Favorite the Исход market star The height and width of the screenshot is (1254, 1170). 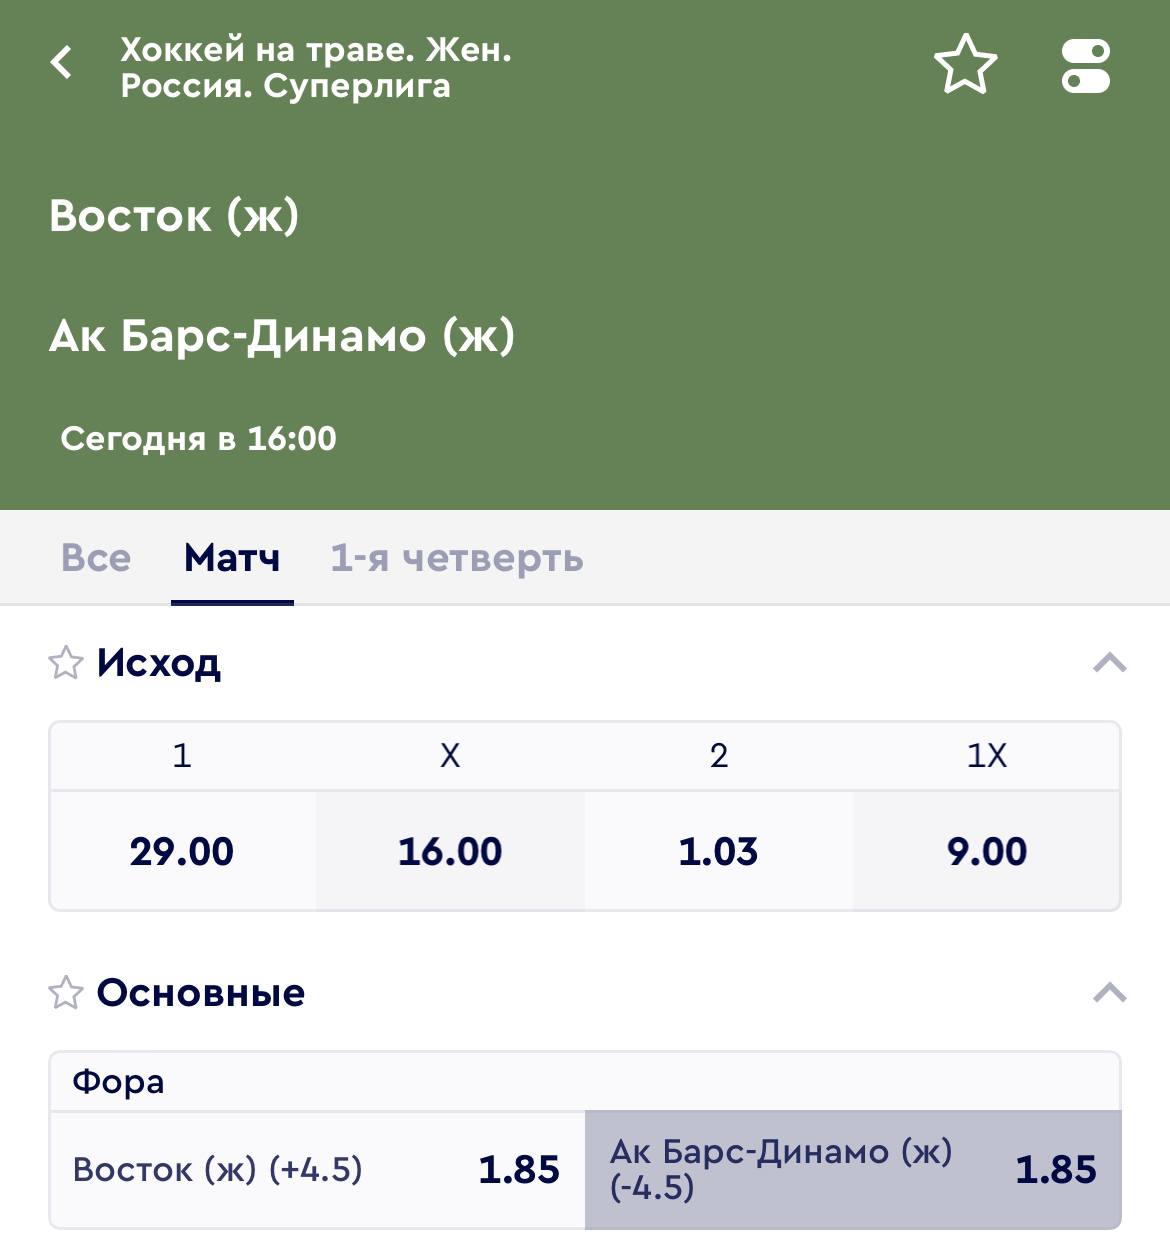[x=66, y=663]
